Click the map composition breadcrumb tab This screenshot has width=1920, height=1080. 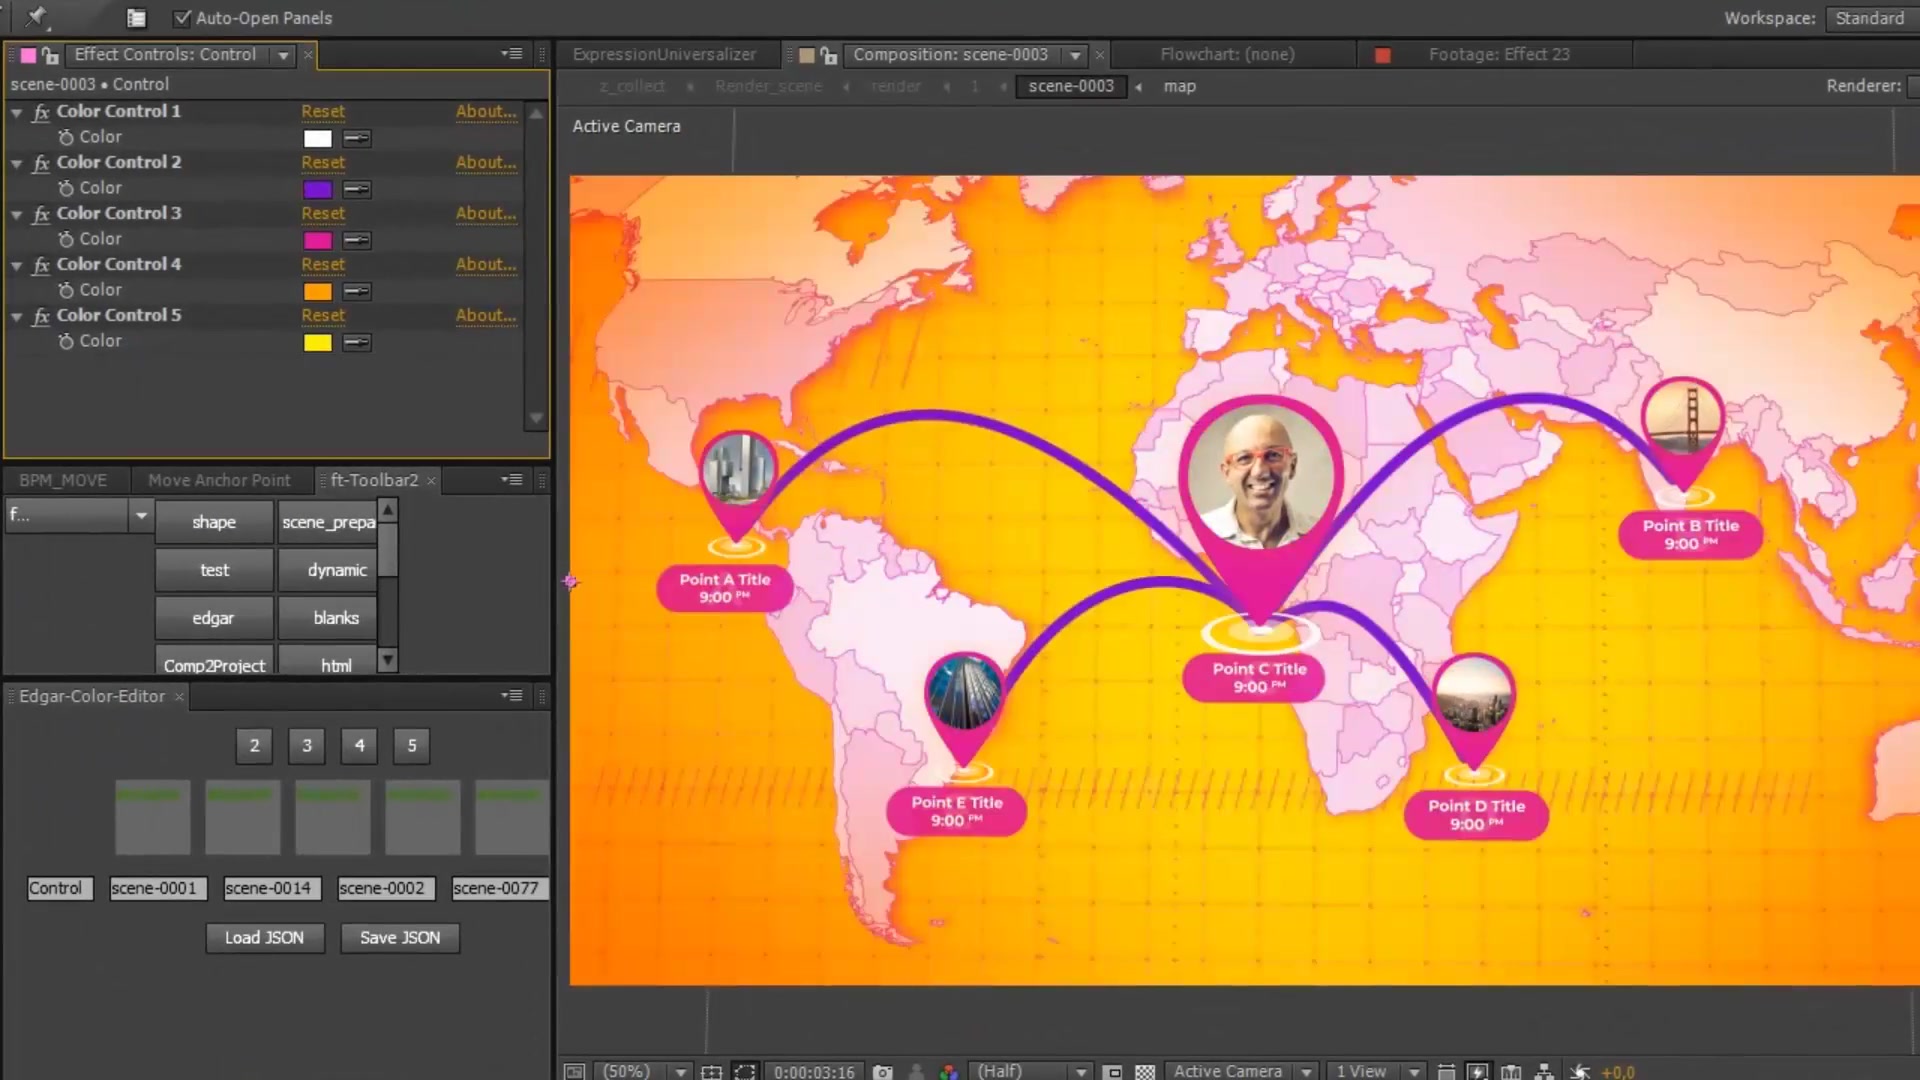pos(1178,84)
